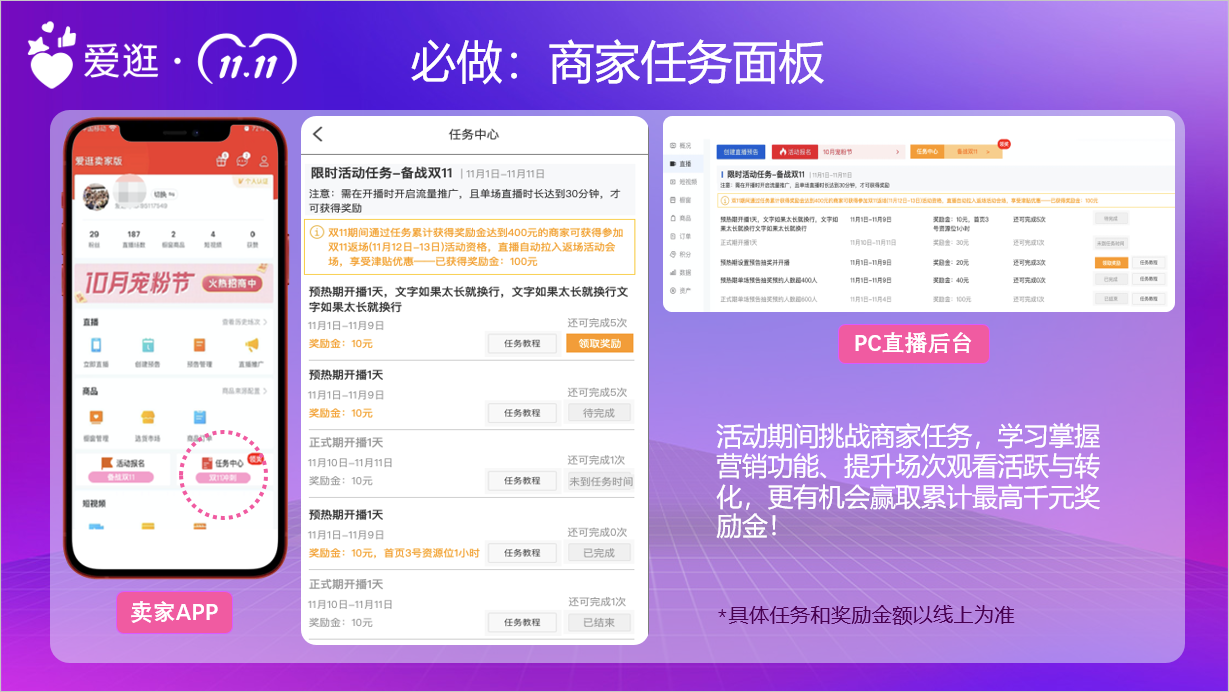Open 任务中心 entry in the phone app
The width and height of the screenshot is (1229, 692).
(x=226, y=469)
